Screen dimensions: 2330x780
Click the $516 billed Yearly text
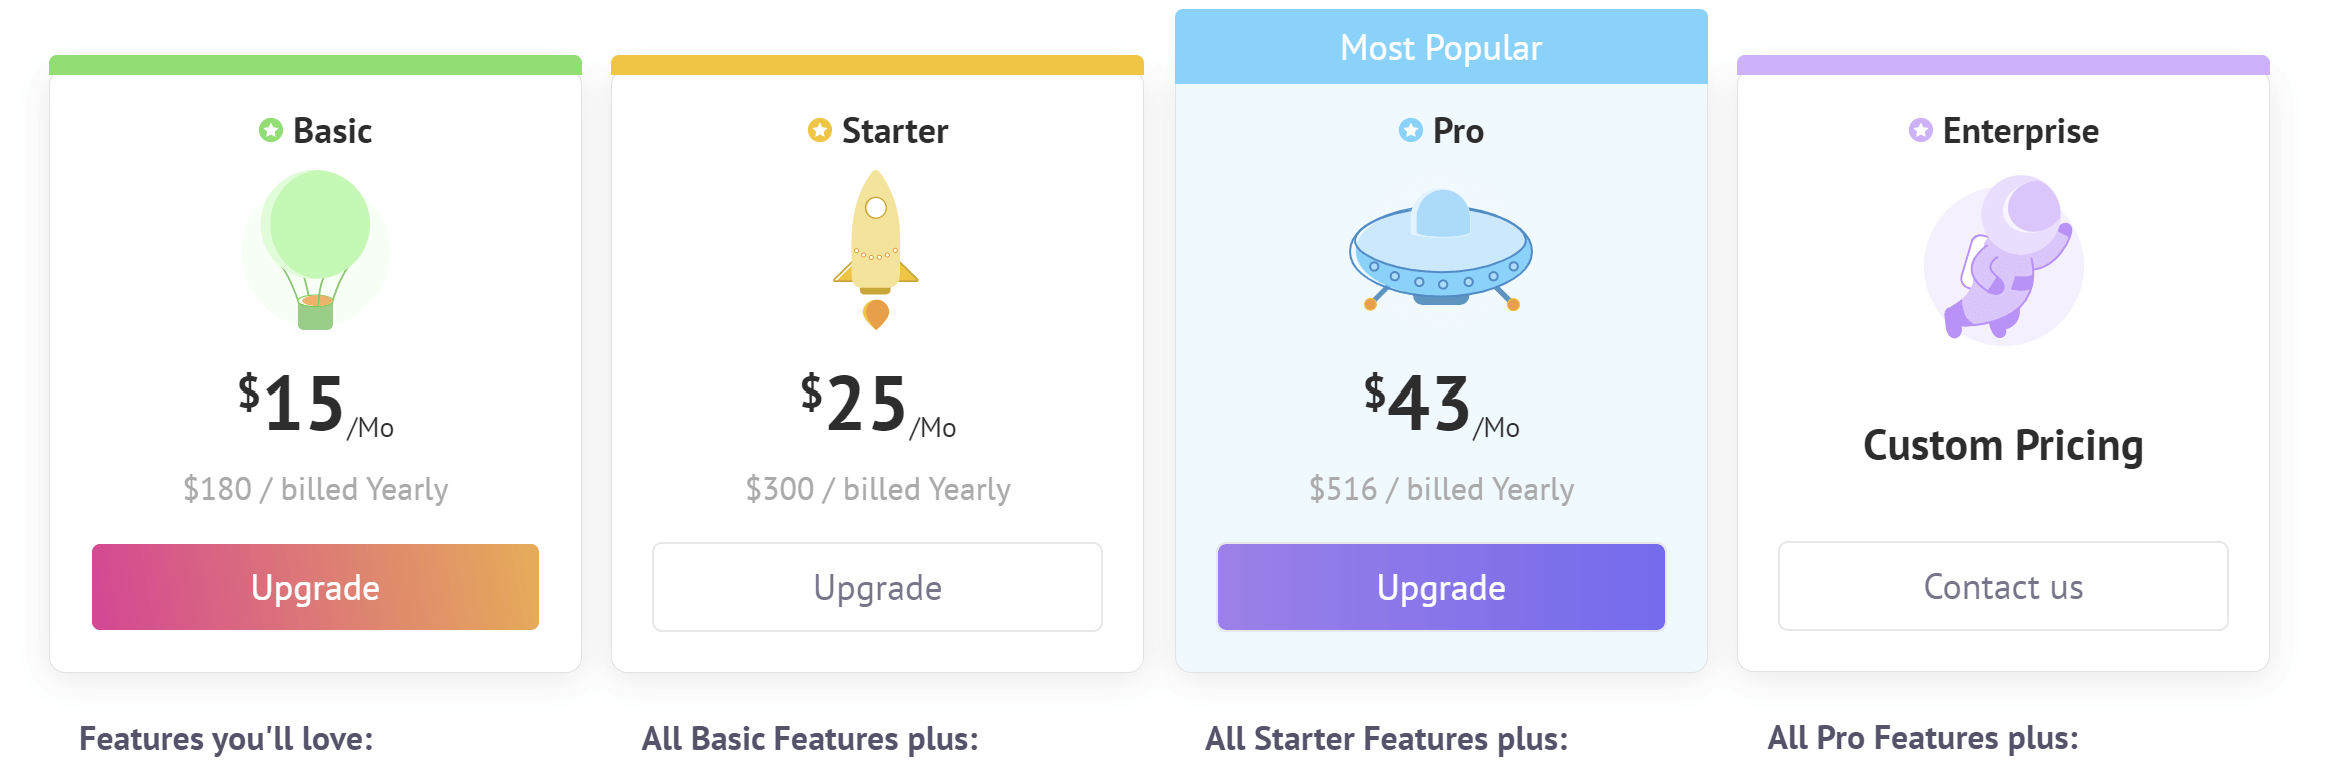click(1441, 489)
